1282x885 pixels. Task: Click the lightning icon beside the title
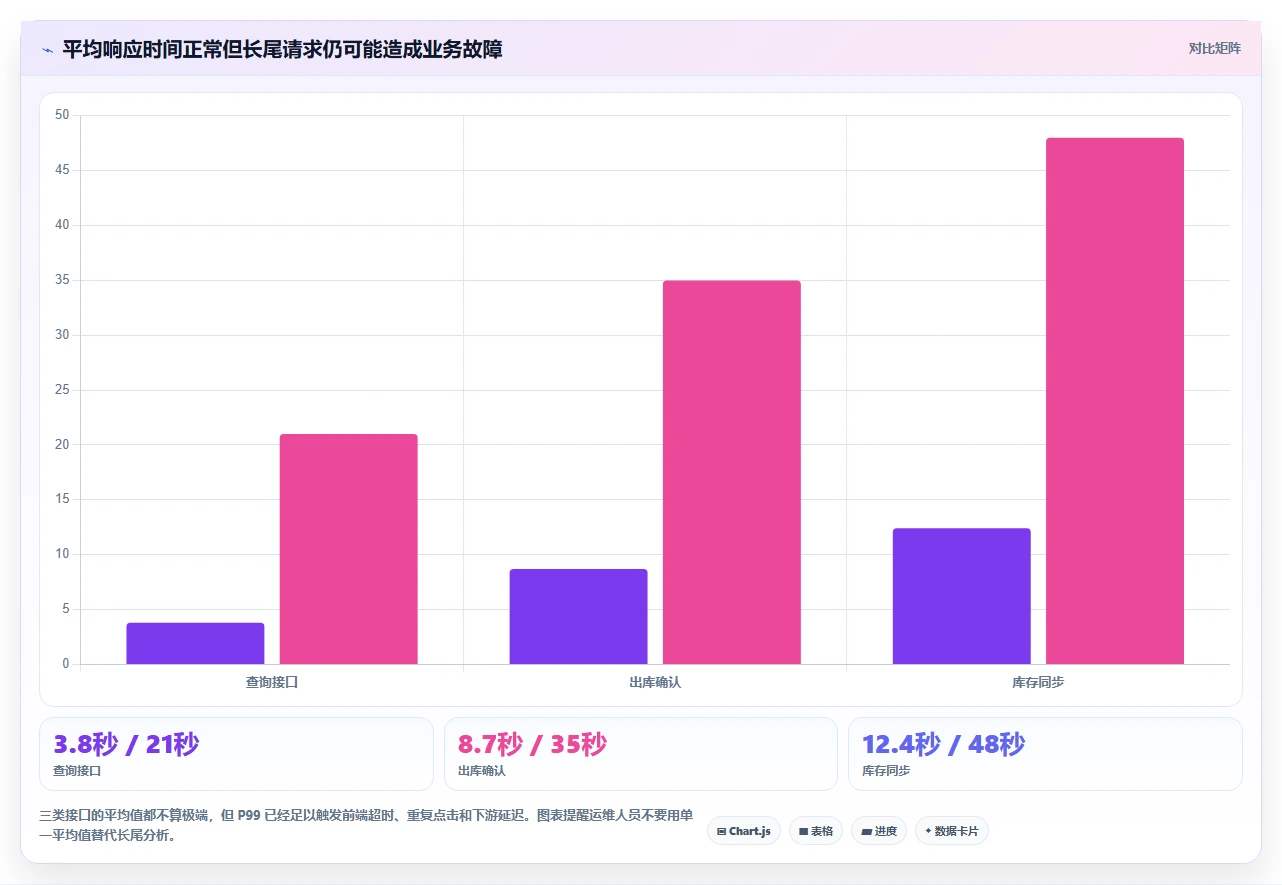(47, 49)
